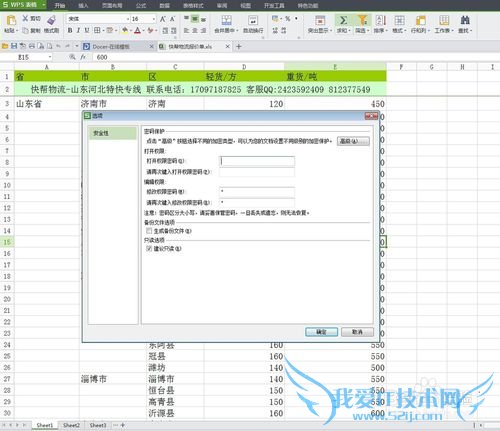The height and width of the screenshot is (431, 500).
Task: Click the fill color bucket icon
Action: tap(125, 30)
